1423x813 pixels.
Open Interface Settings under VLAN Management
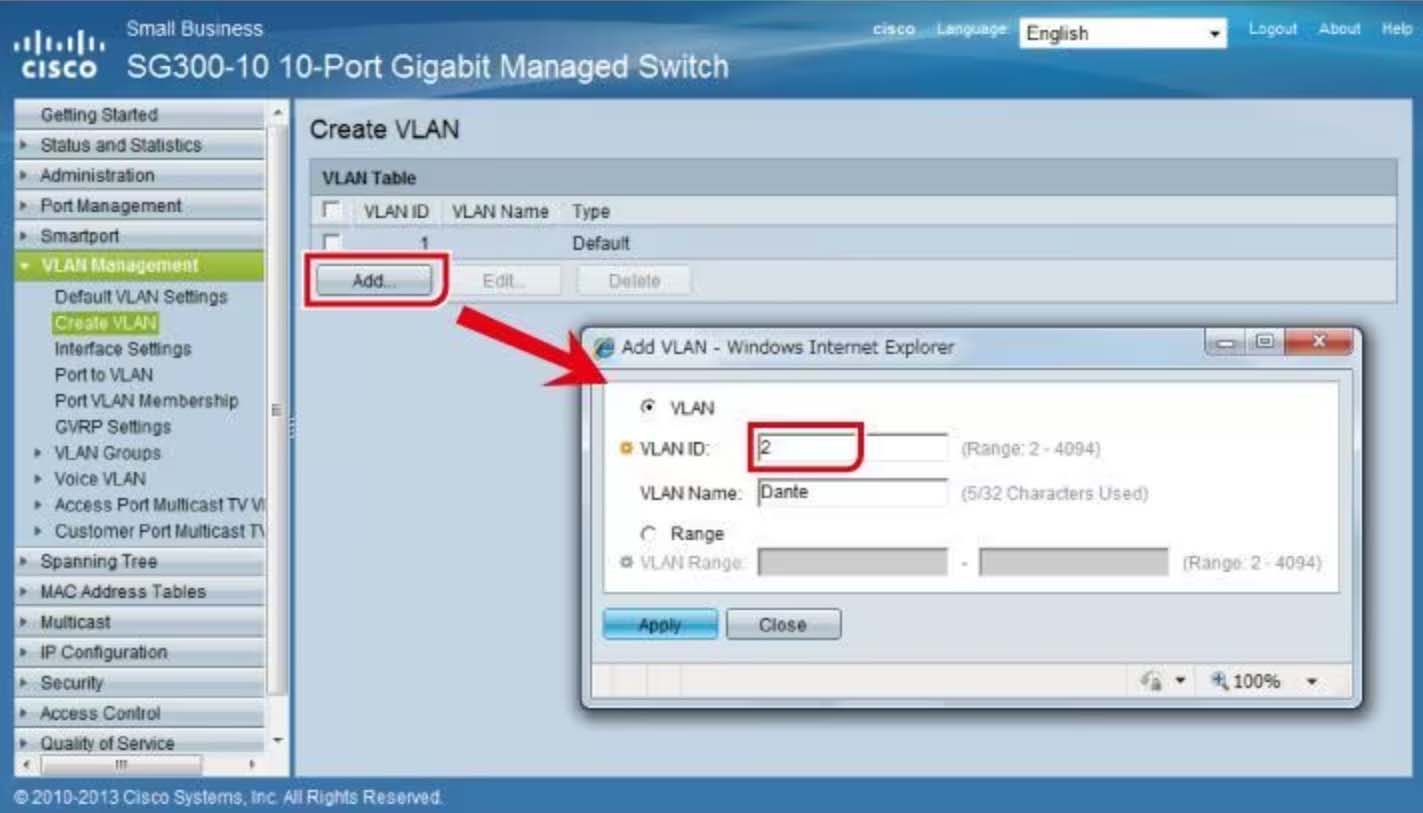point(122,349)
